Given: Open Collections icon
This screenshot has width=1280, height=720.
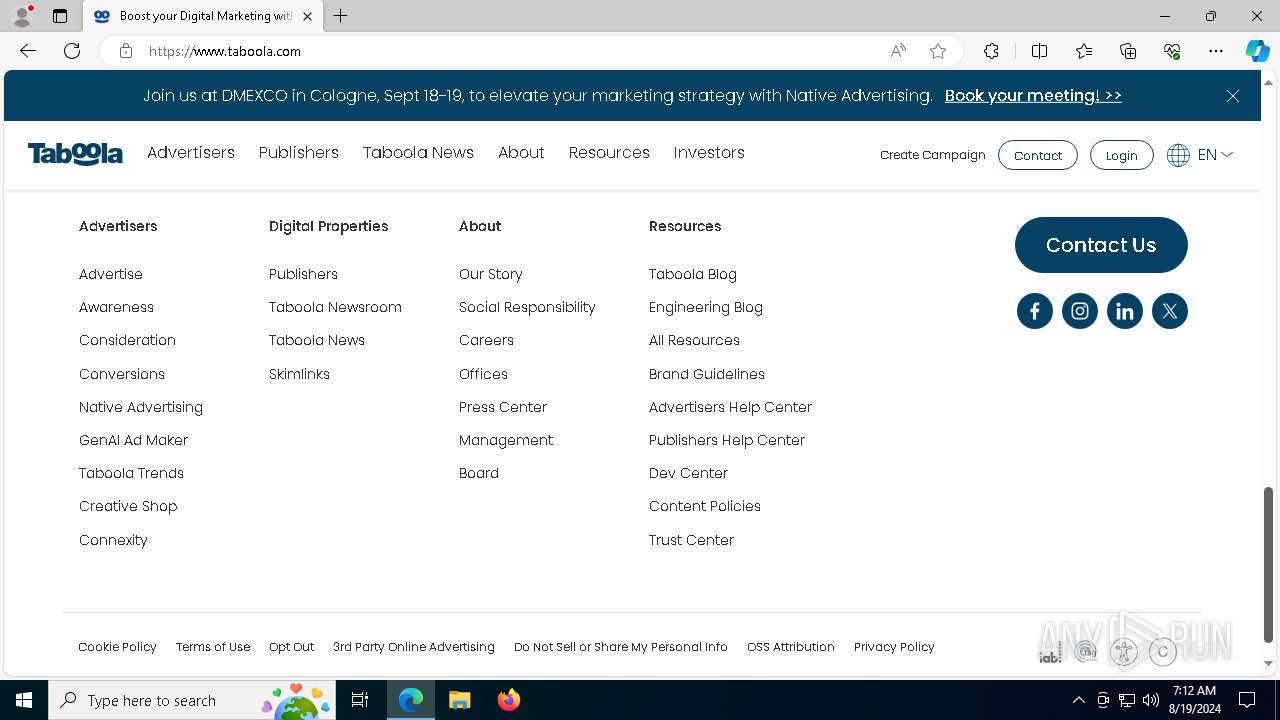Looking at the screenshot, I should tap(1128, 51).
